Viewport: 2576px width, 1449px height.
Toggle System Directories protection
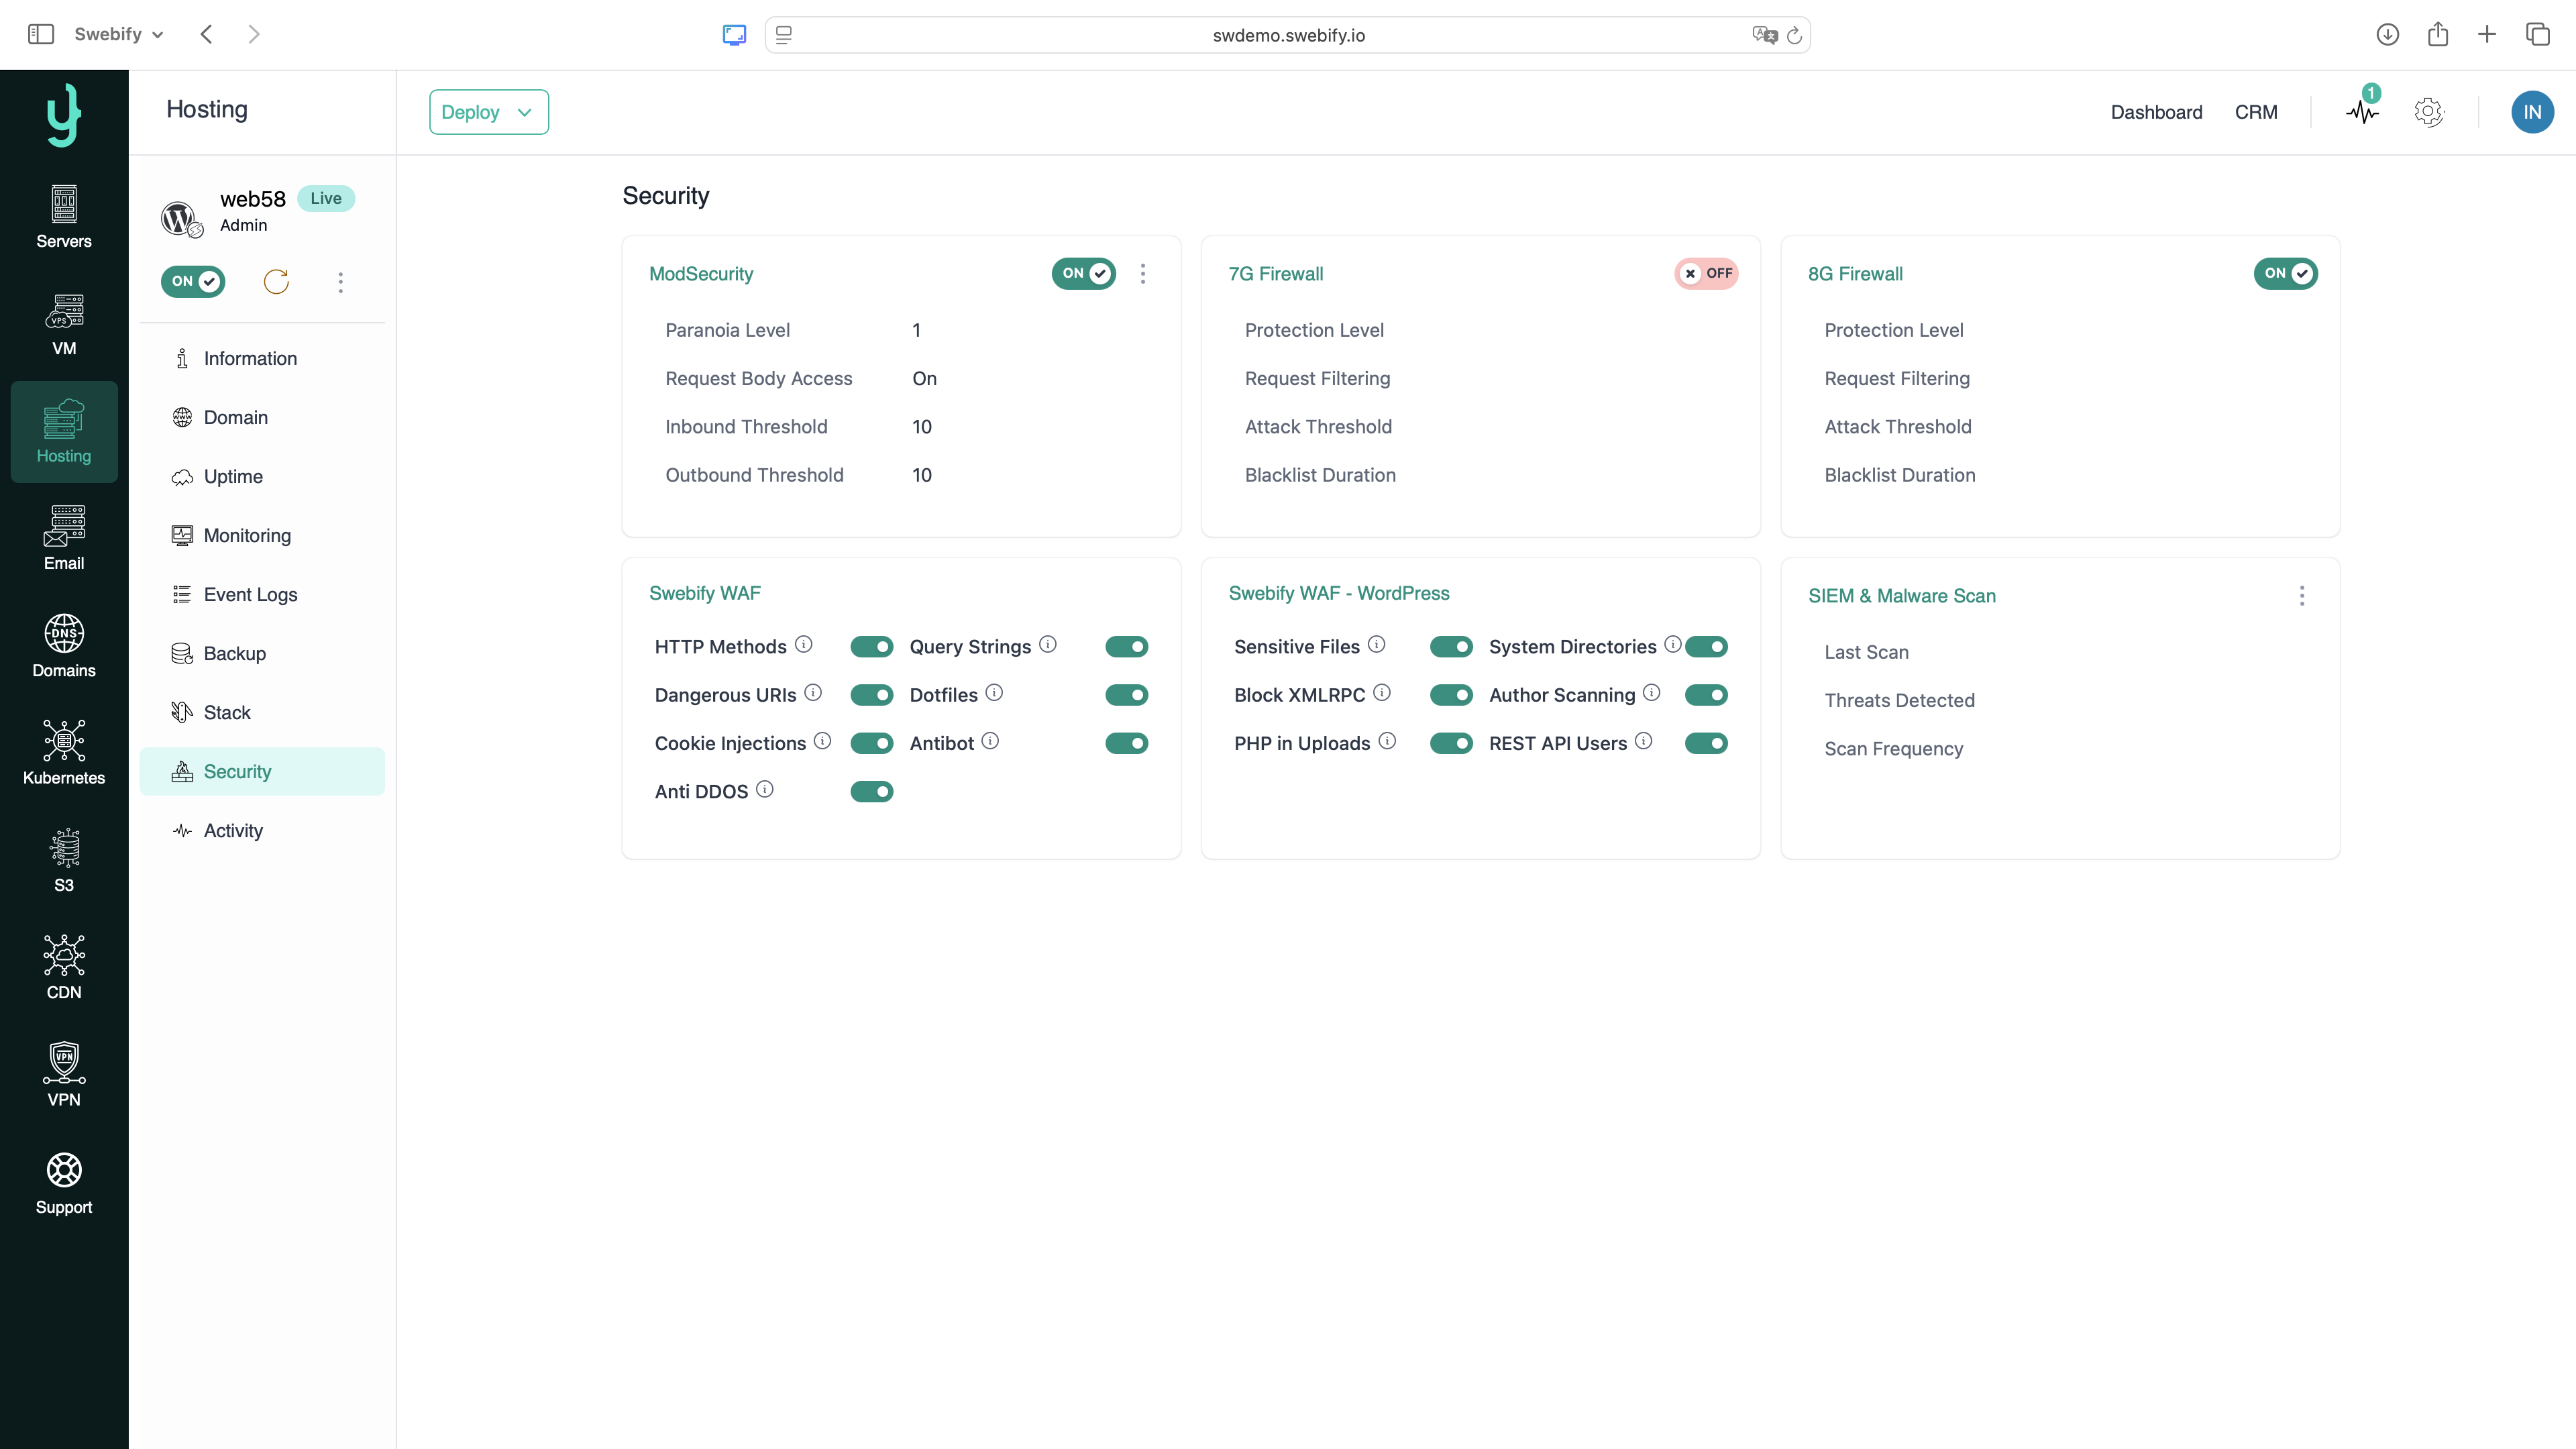pos(1707,647)
